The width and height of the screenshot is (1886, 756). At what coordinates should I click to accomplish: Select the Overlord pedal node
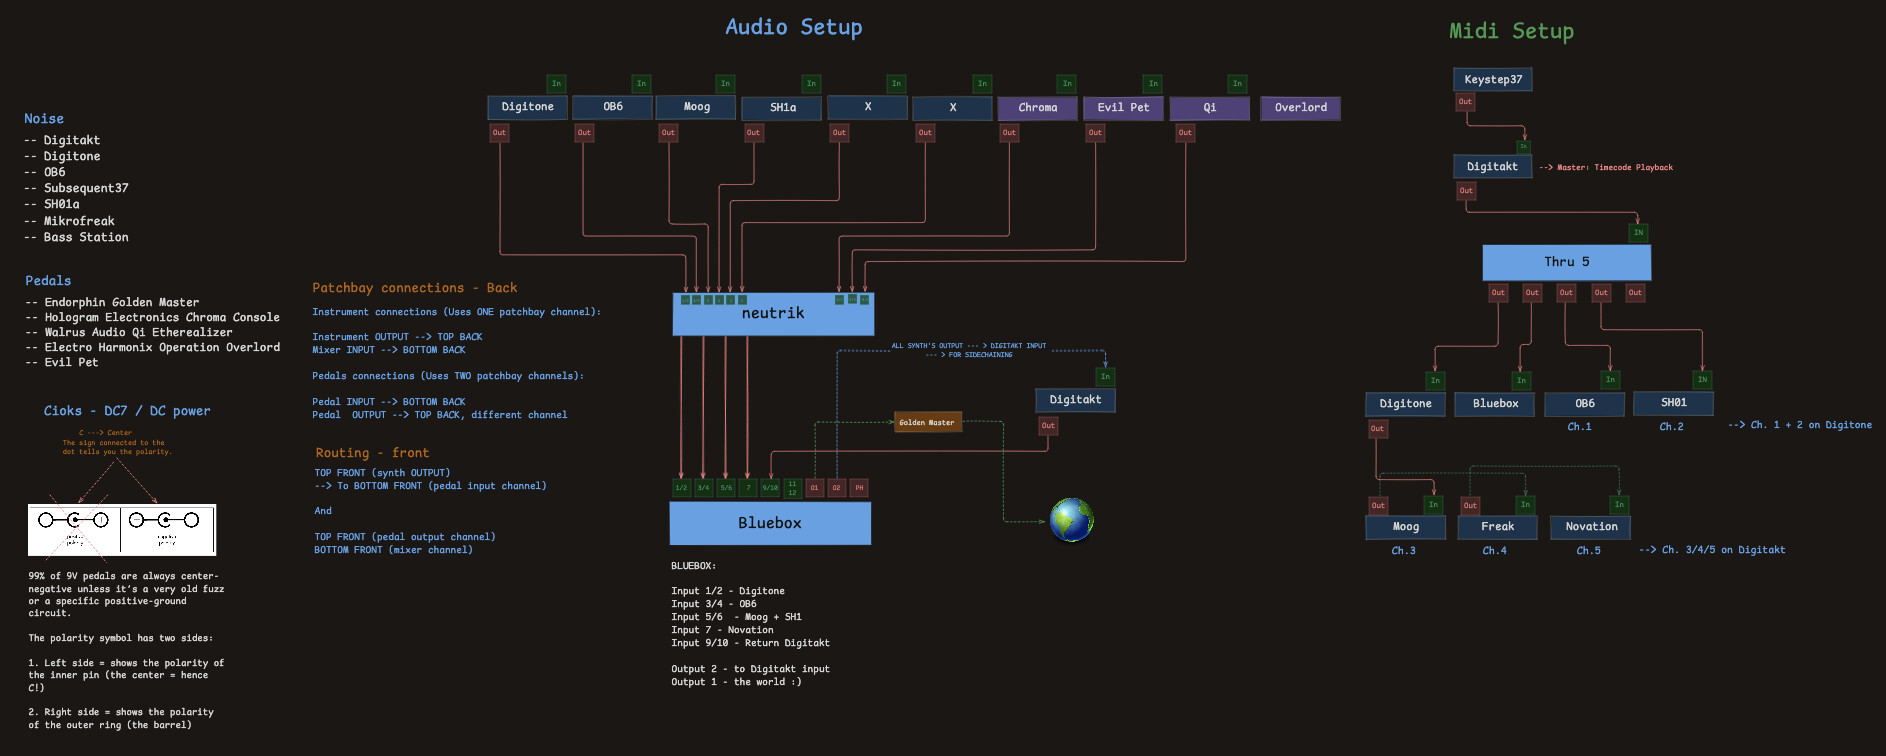tap(1300, 108)
